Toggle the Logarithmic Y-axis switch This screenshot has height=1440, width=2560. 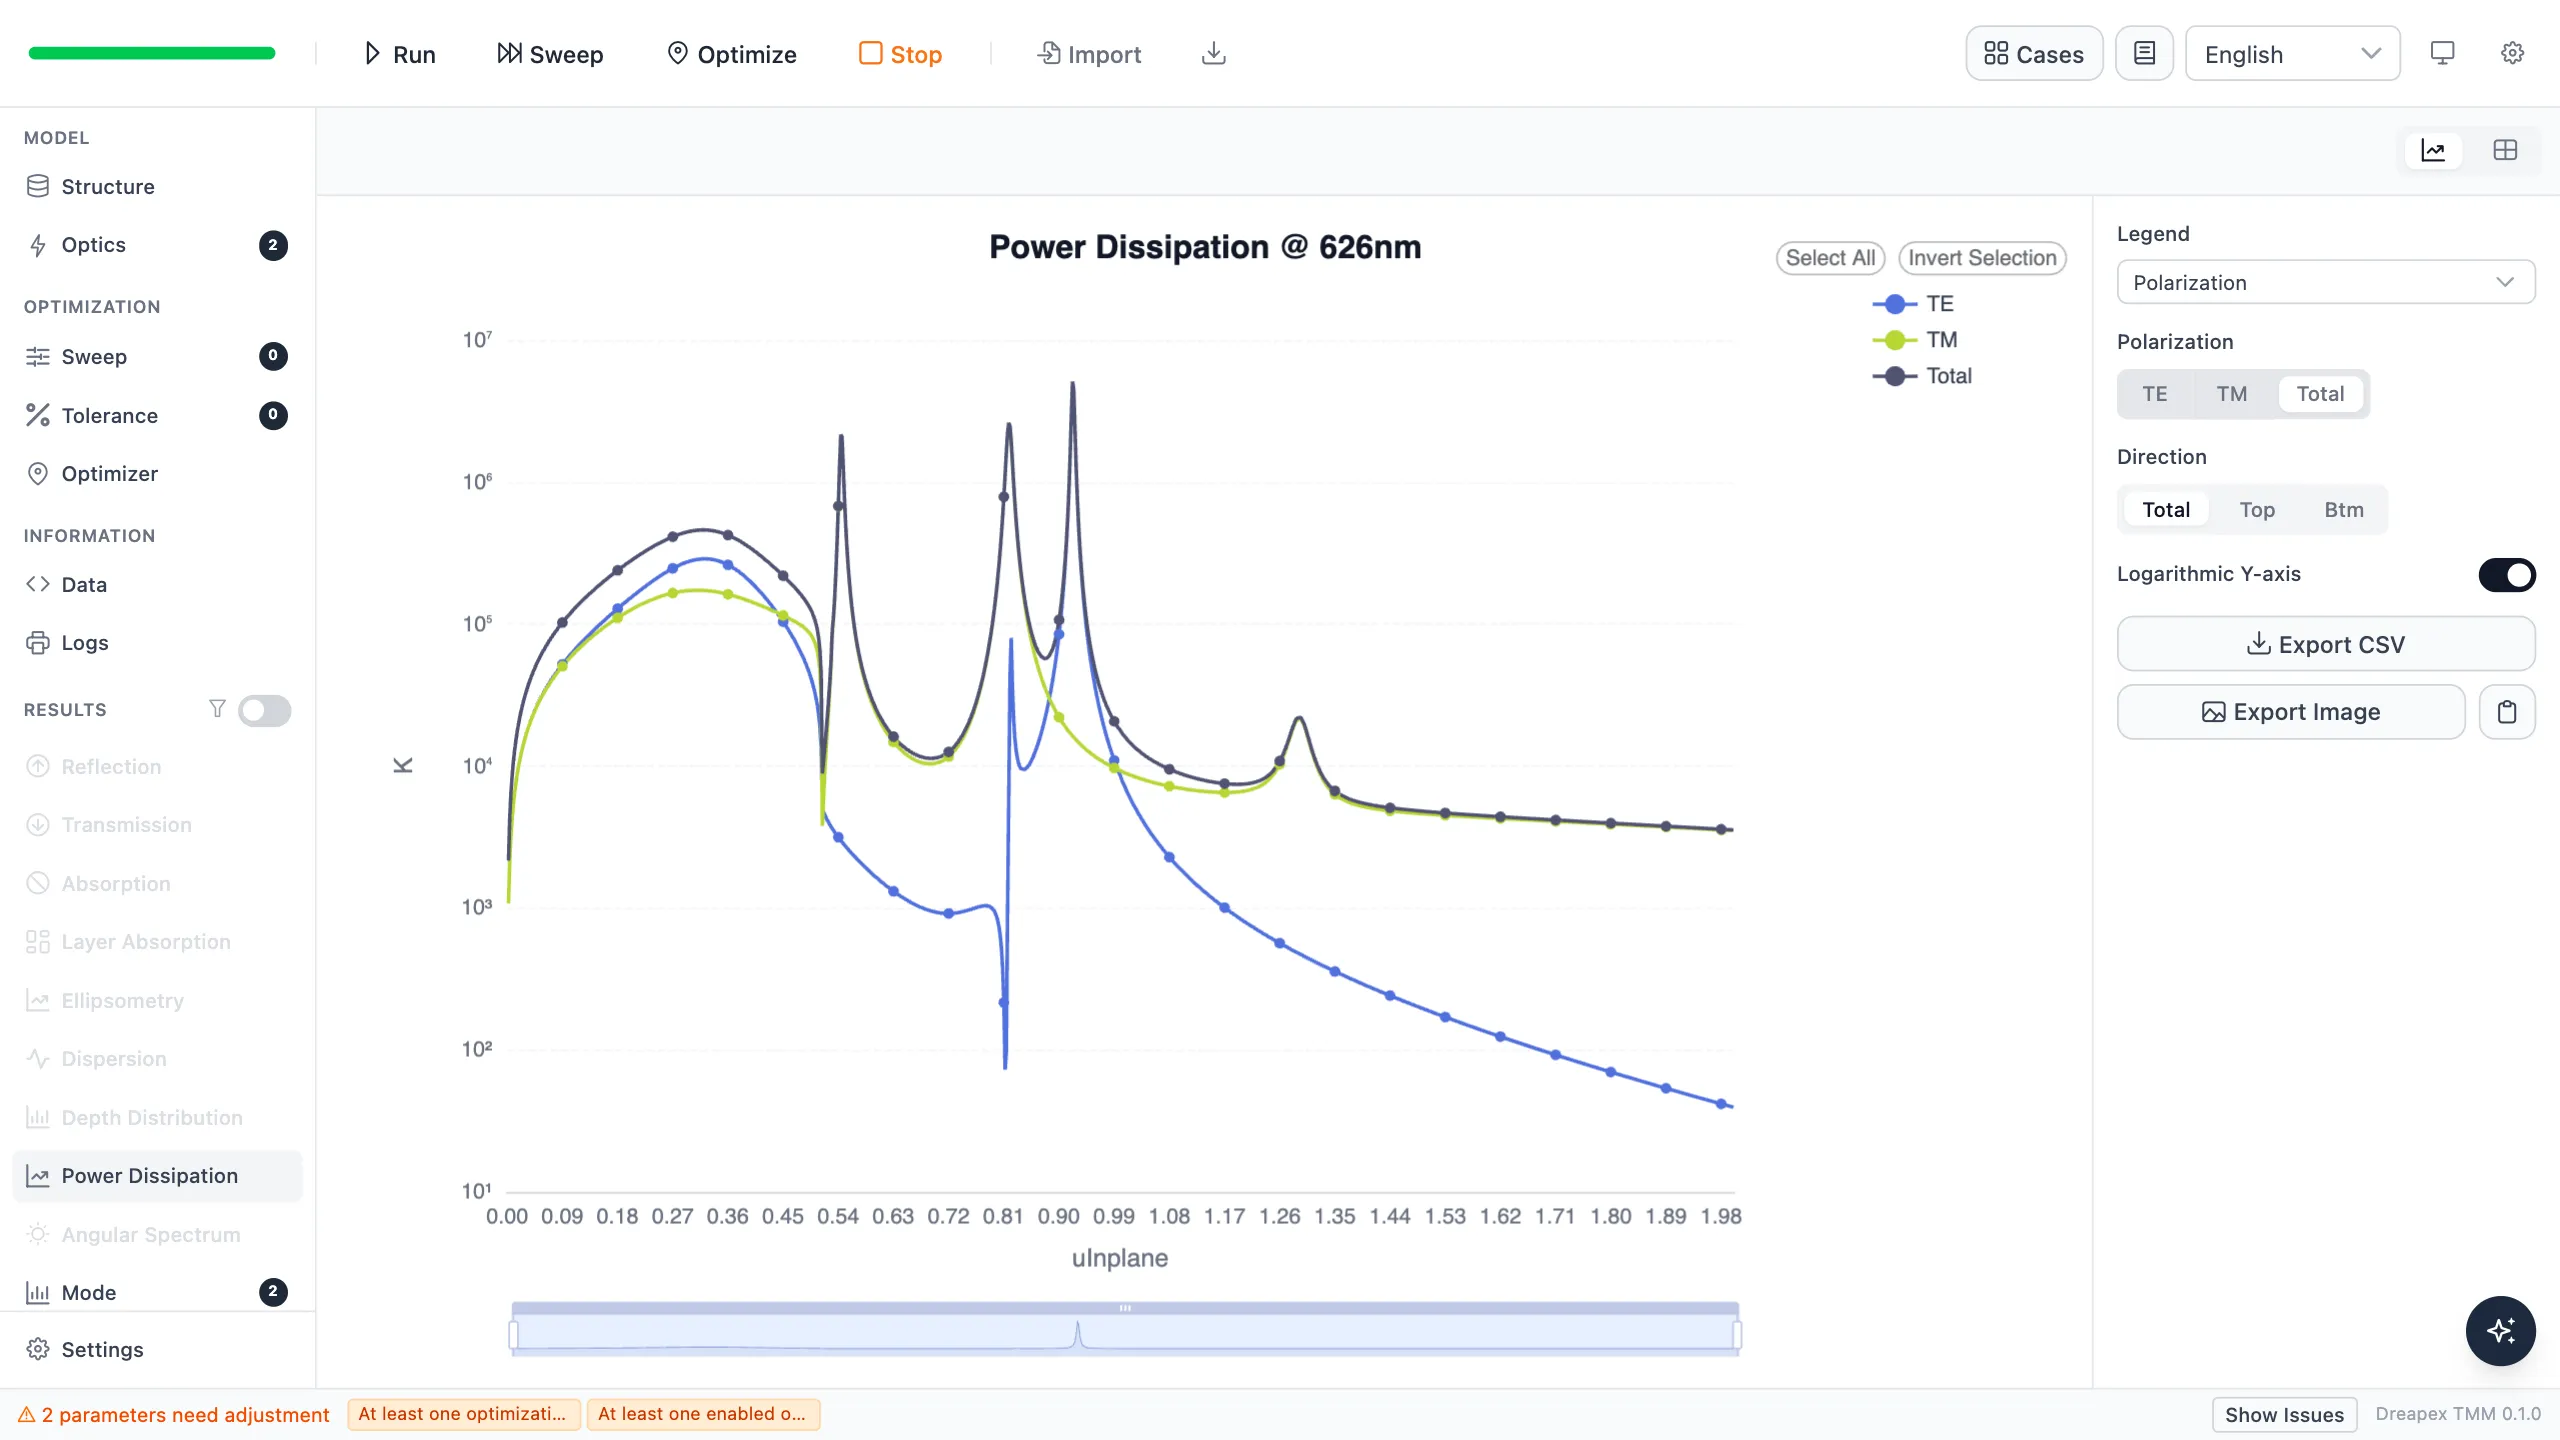[x=2506, y=575]
